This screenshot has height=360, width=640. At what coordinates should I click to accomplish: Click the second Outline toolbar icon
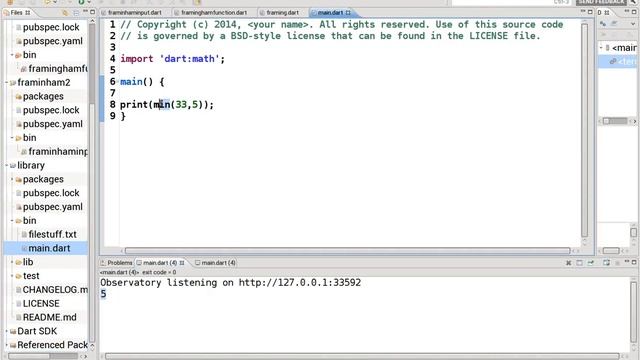(615, 24)
